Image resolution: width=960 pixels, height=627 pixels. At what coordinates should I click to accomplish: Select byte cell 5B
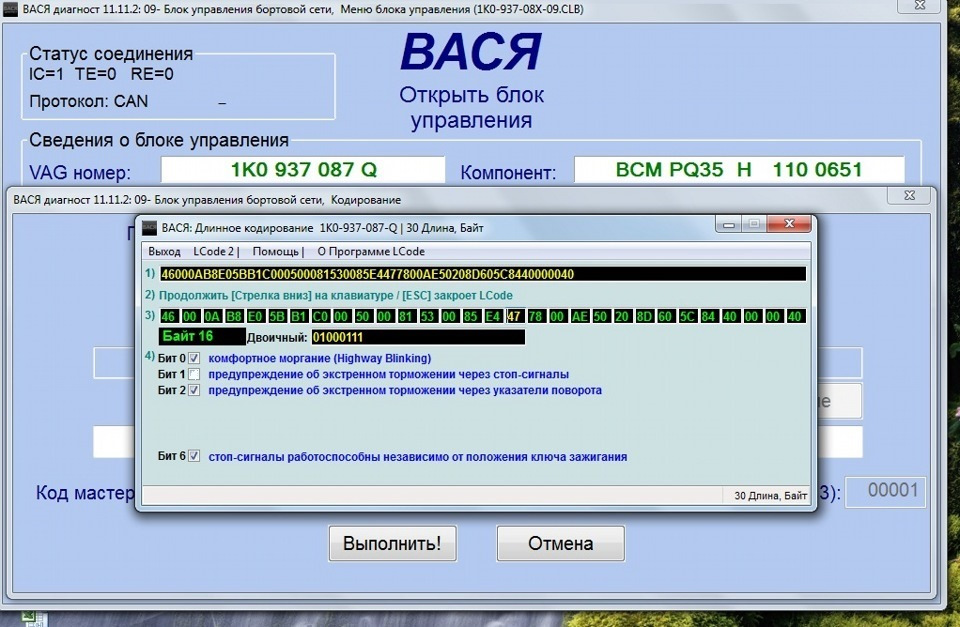pos(277,317)
